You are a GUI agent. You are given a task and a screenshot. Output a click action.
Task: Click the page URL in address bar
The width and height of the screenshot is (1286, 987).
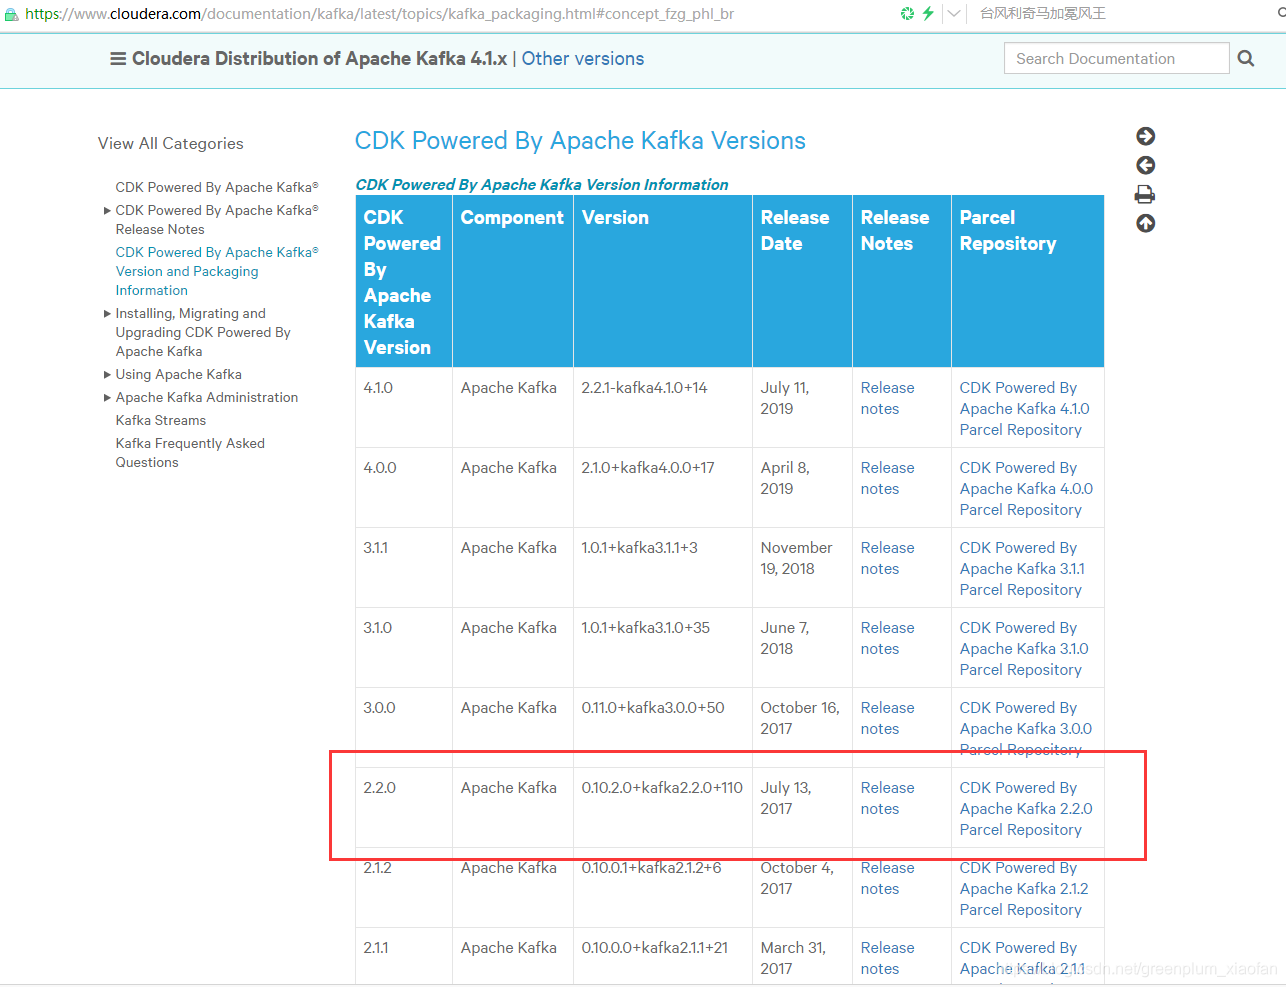(380, 14)
